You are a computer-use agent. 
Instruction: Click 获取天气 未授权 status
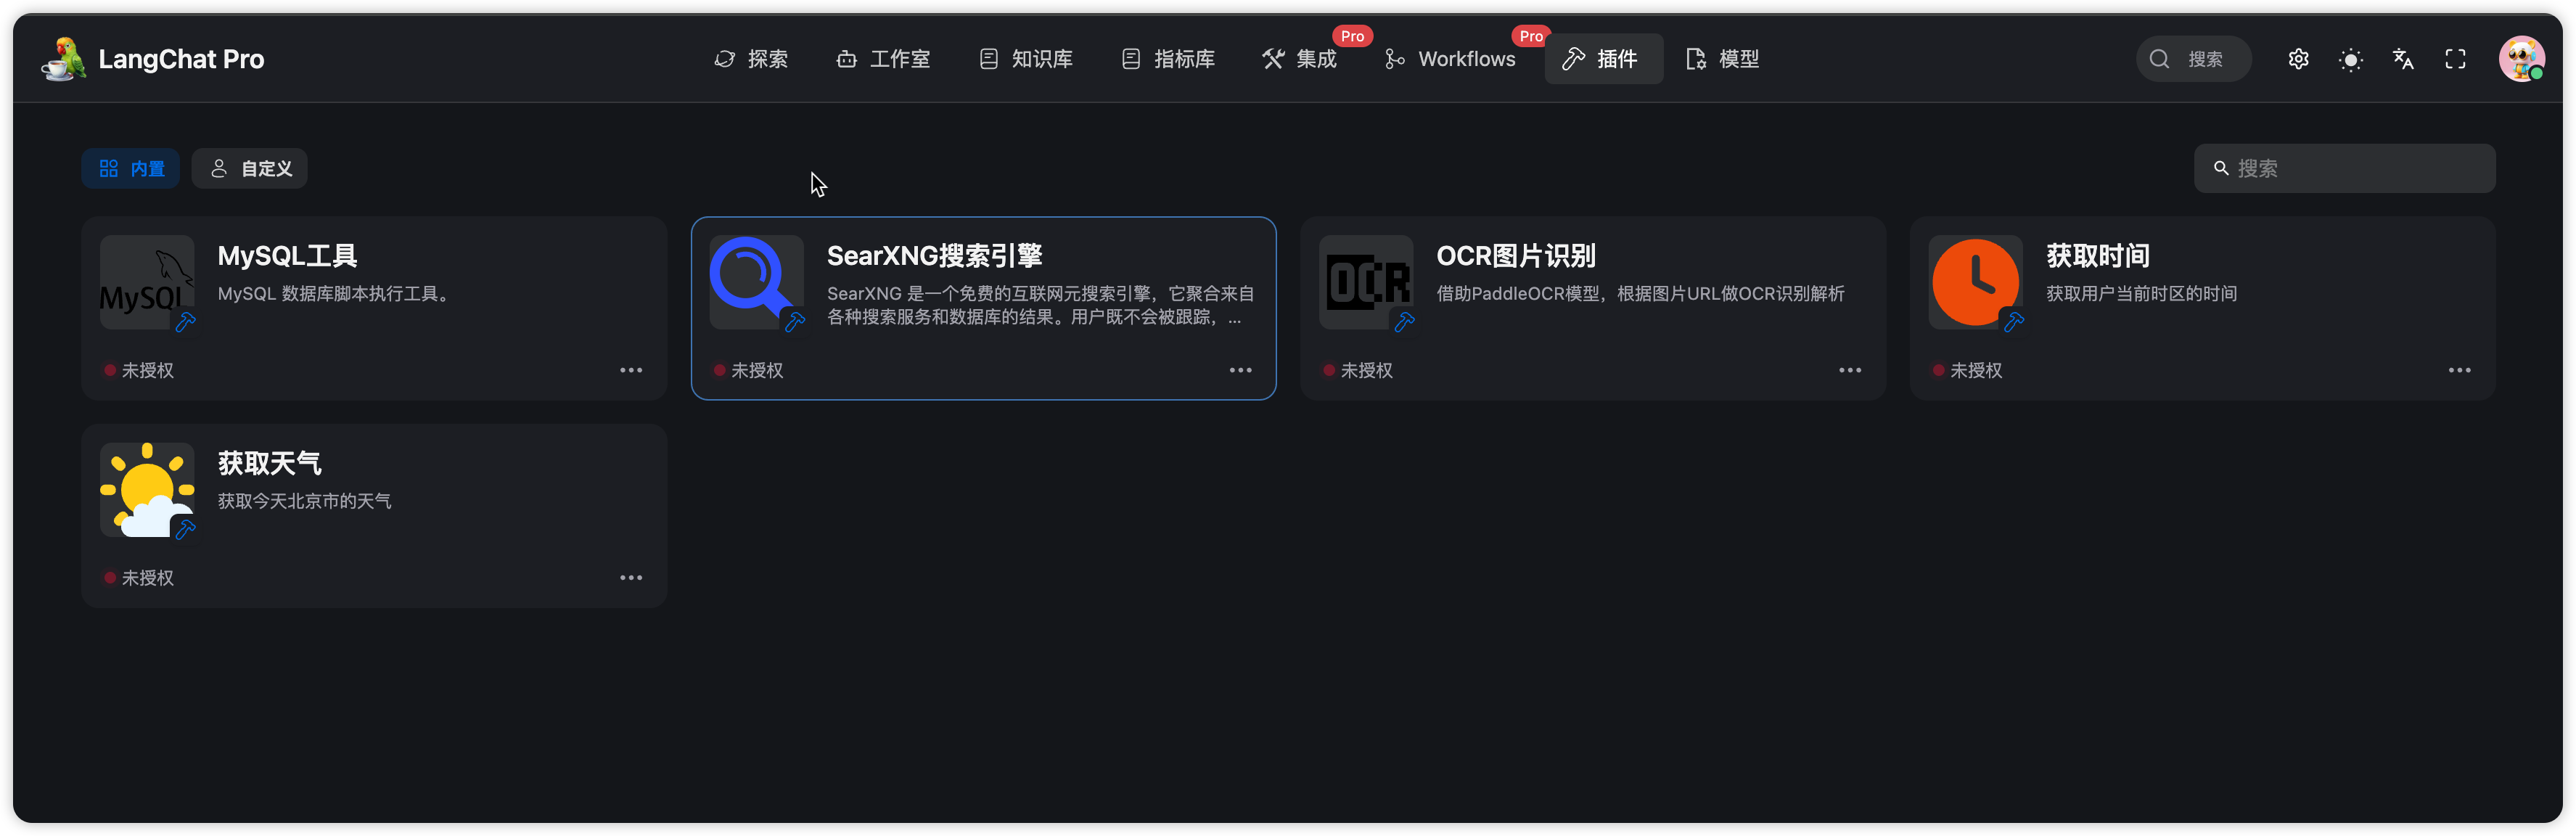[x=139, y=578]
